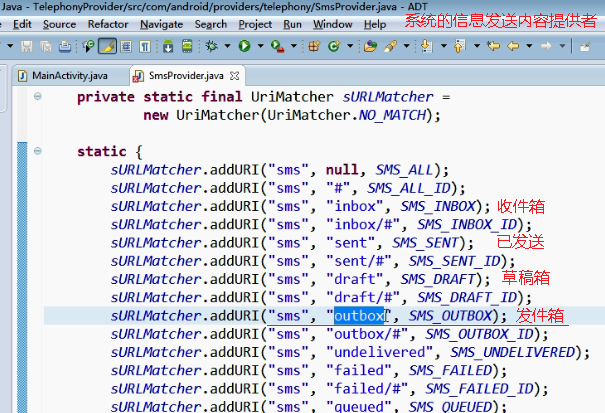Click the "draft/#" string literal
This screenshot has height=413, width=605.
click(x=363, y=298)
